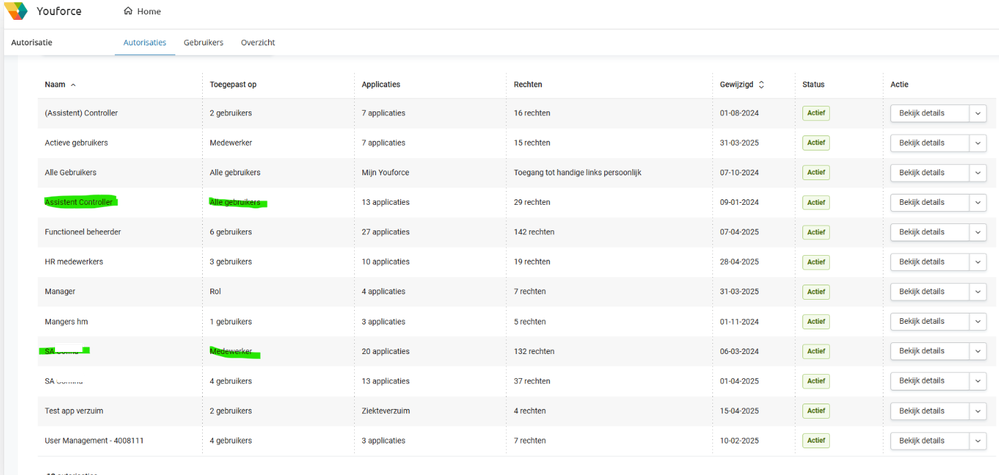The image size is (999, 475).
Task: Click the Mijn Youforce applicaties cell
Action: point(384,173)
